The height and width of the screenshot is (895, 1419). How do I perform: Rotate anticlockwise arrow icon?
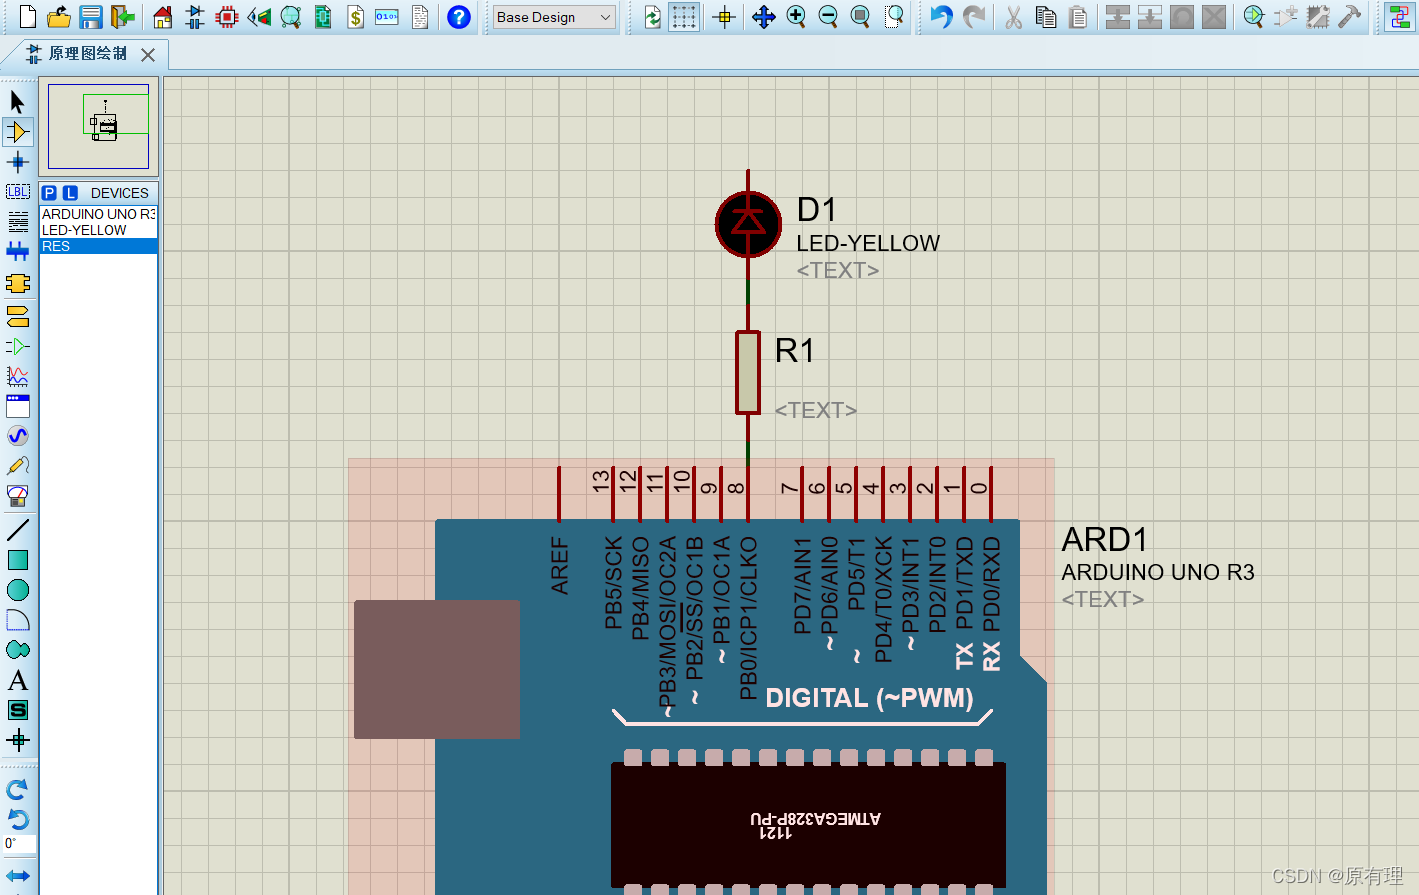pos(18,820)
